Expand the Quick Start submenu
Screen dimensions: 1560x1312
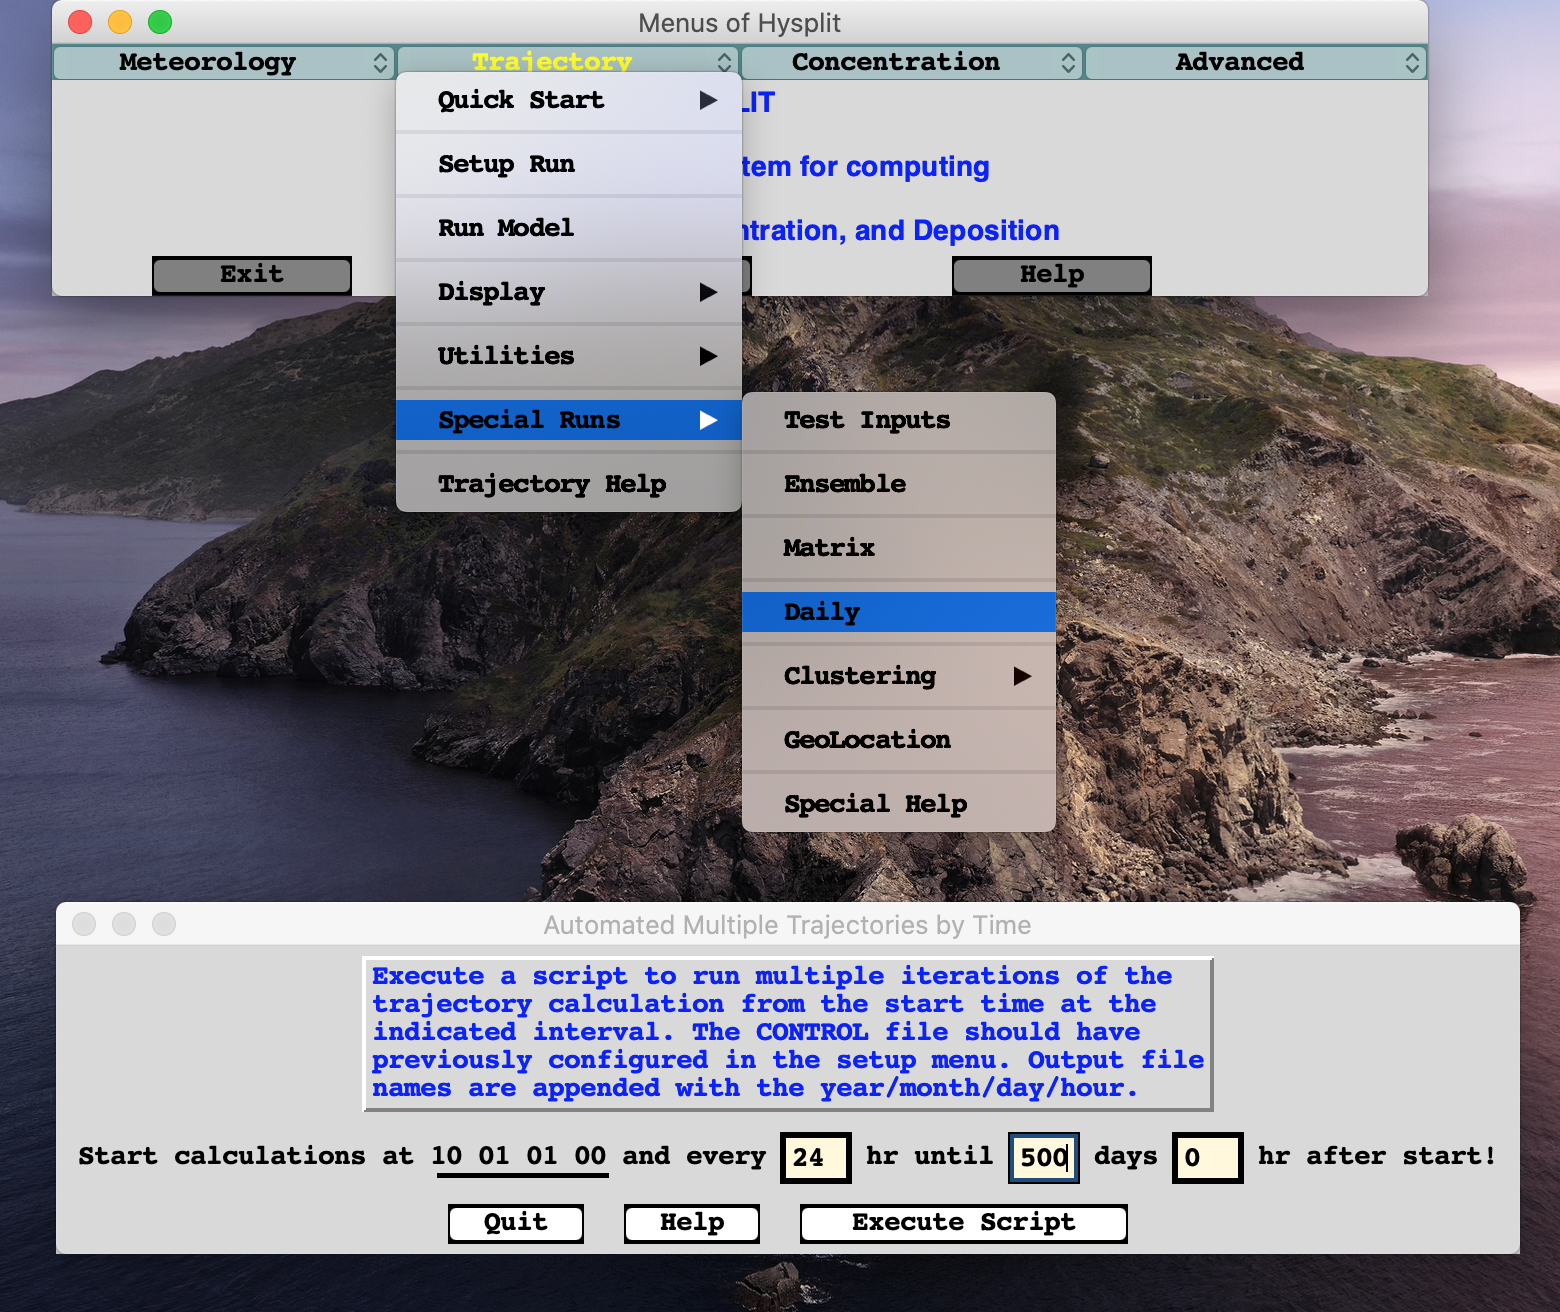click(x=569, y=100)
